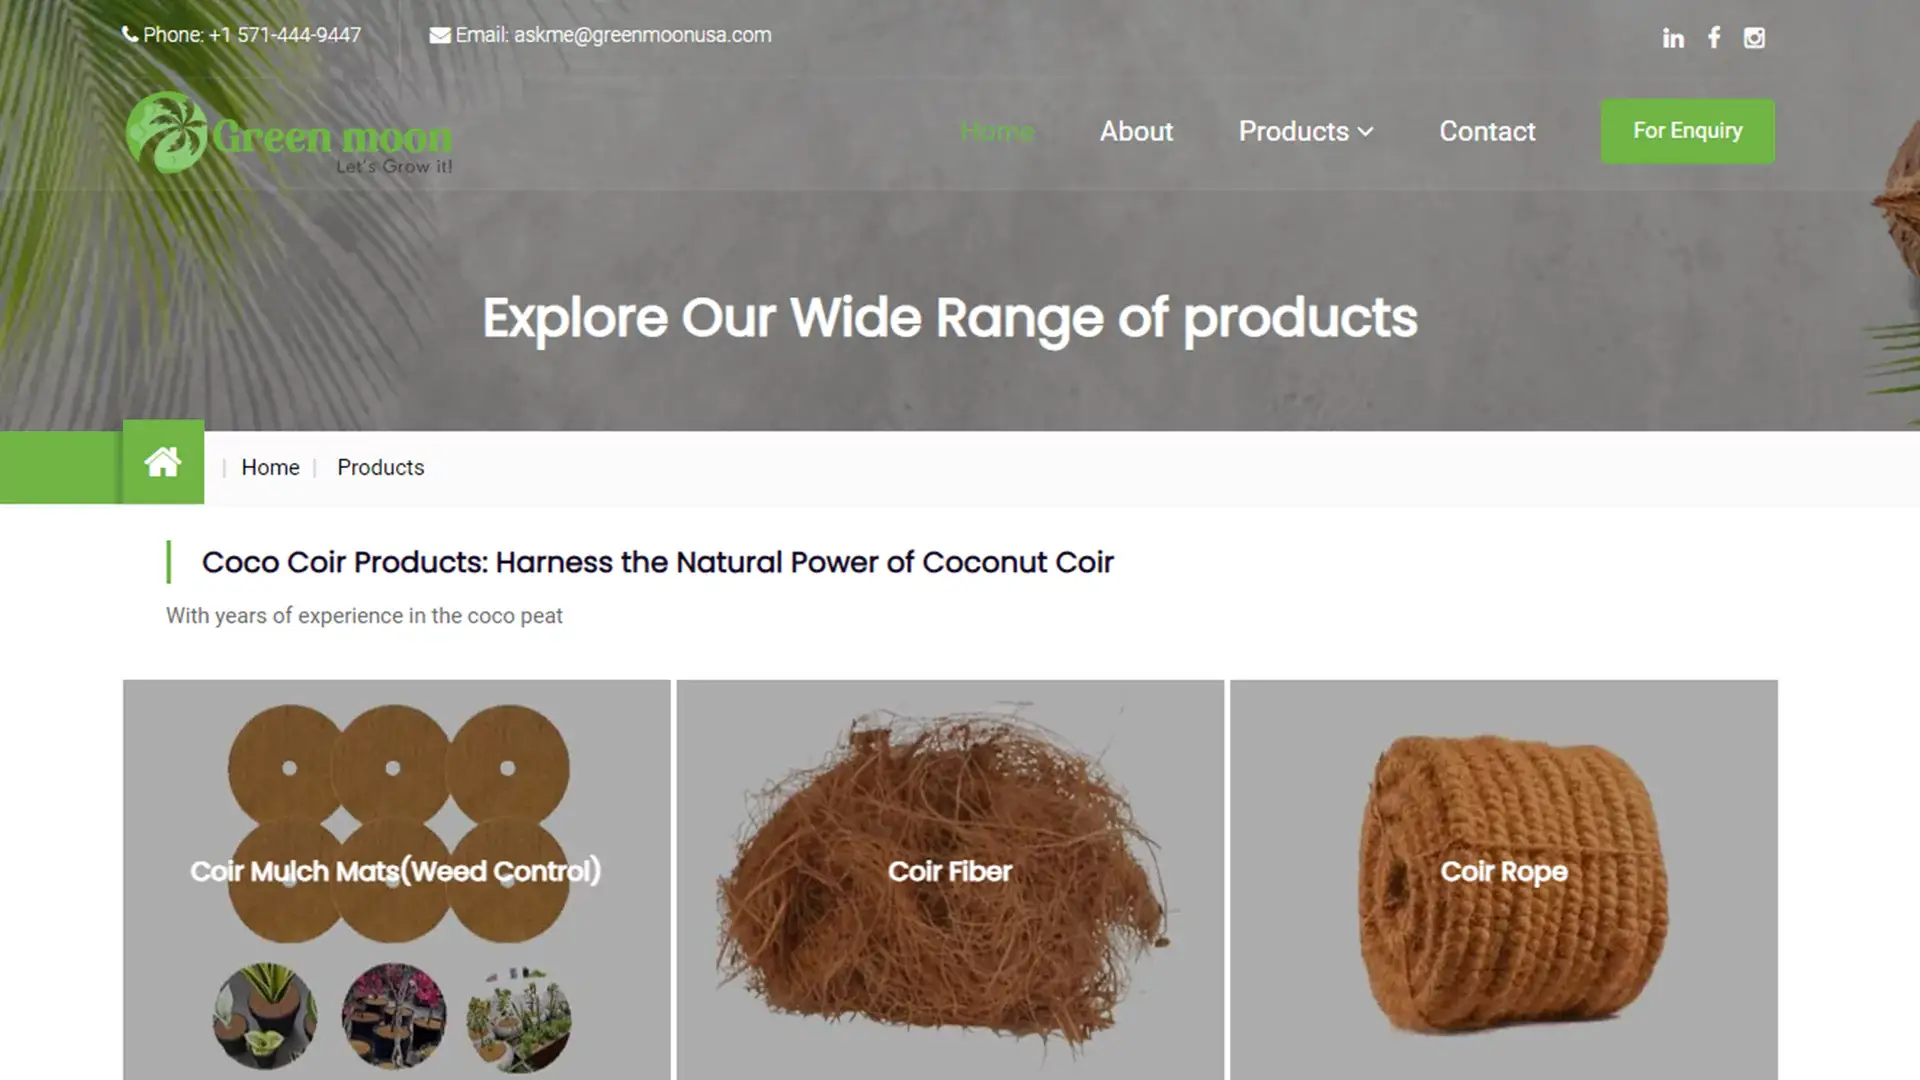The image size is (1920, 1080).
Task: Click the Products breadcrumb link
Action: coord(381,467)
